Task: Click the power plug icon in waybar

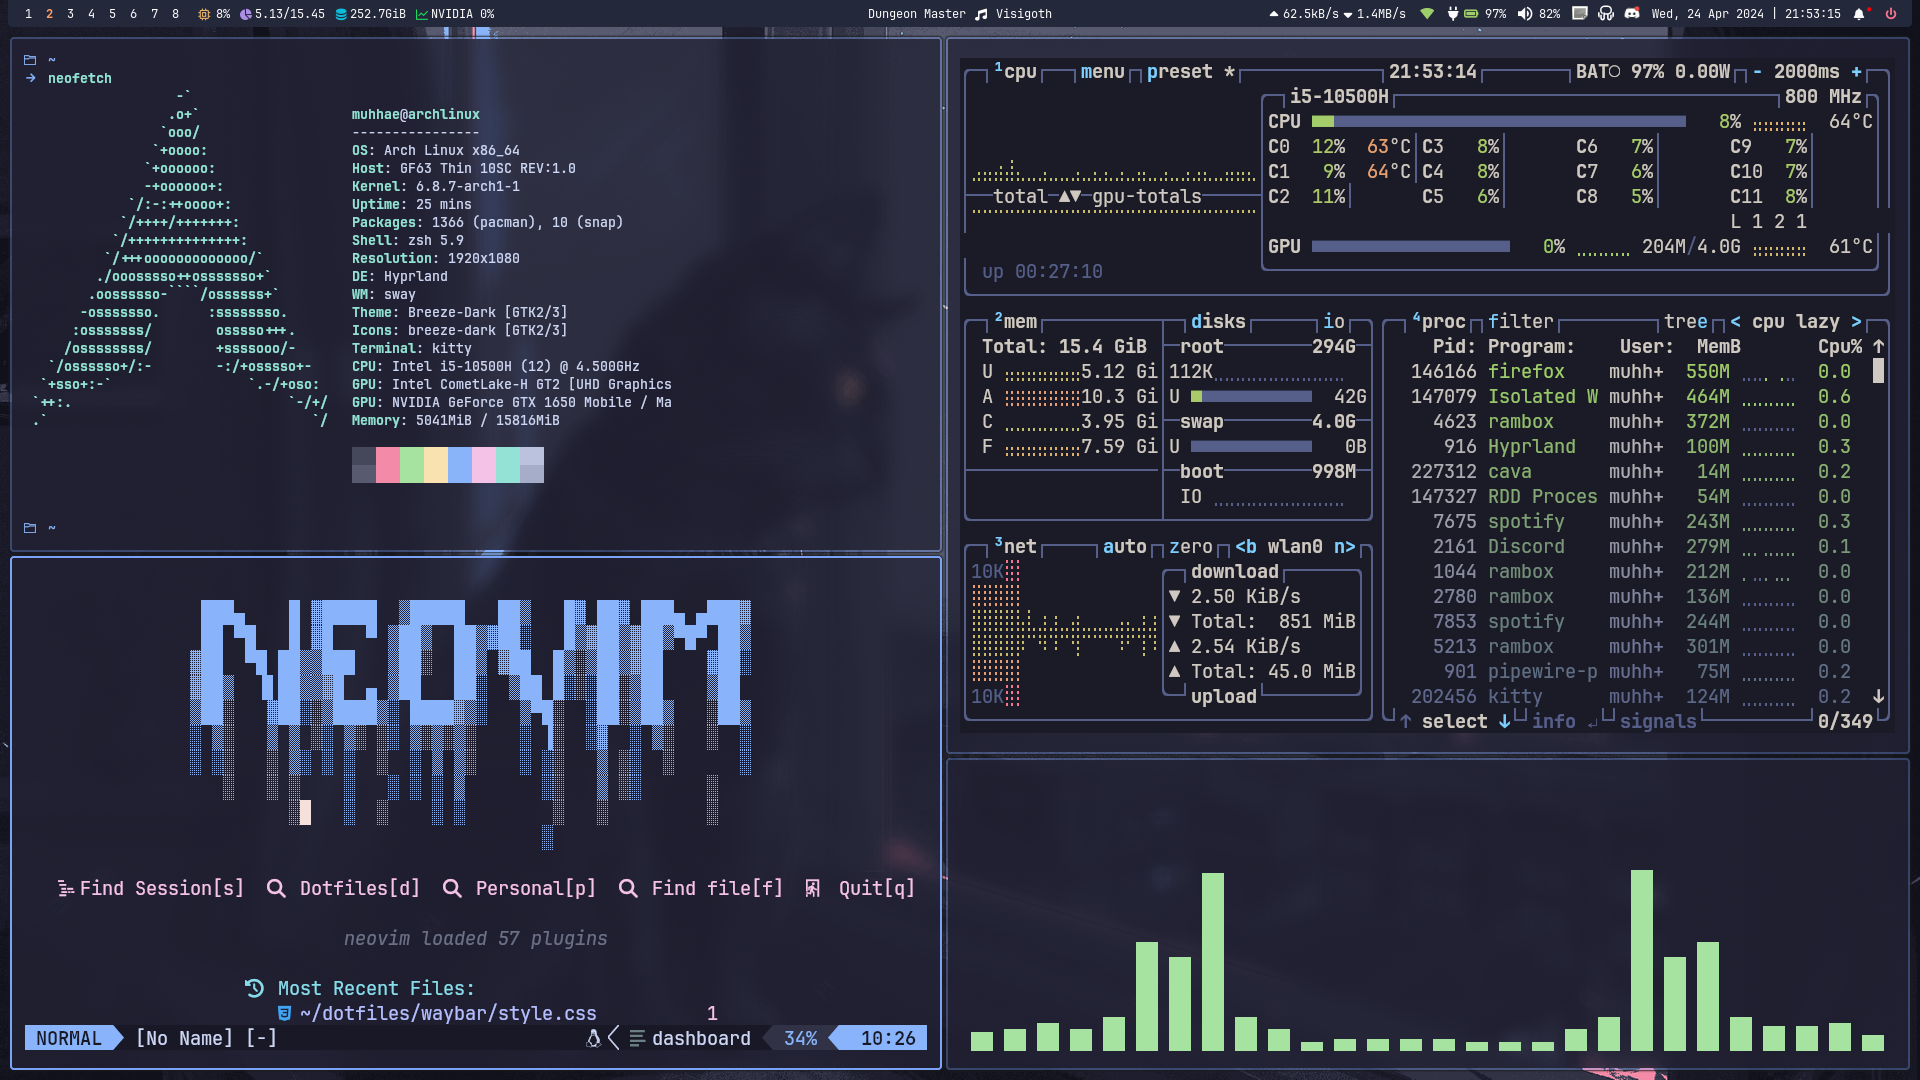Action: tap(1453, 14)
